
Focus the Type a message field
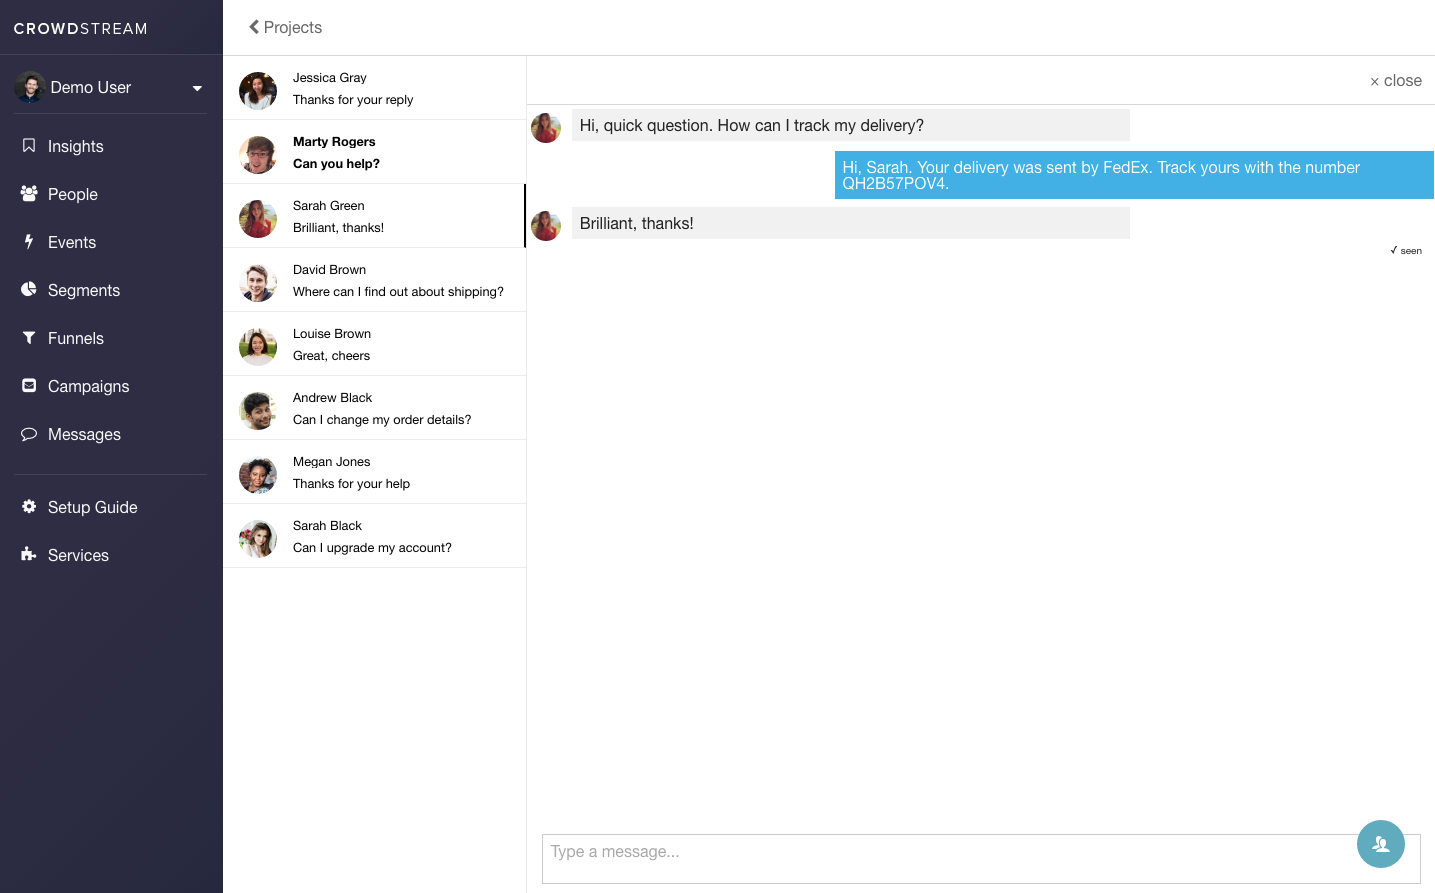coord(945,858)
